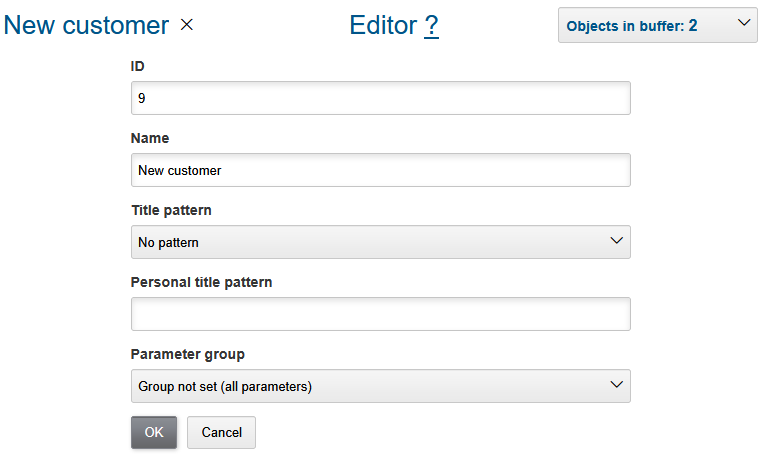
Task: Click the Parameter group chevron arrow
Action: pyautogui.click(x=616, y=385)
